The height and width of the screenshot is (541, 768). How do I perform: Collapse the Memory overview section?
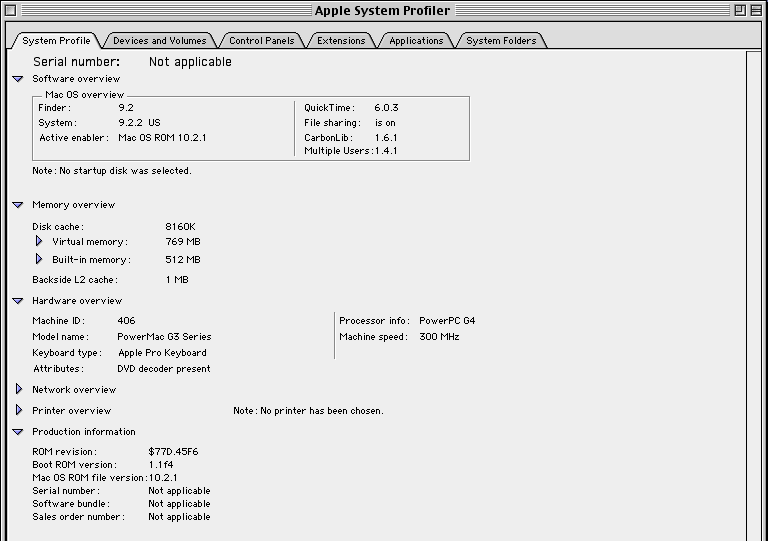(x=18, y=205)
